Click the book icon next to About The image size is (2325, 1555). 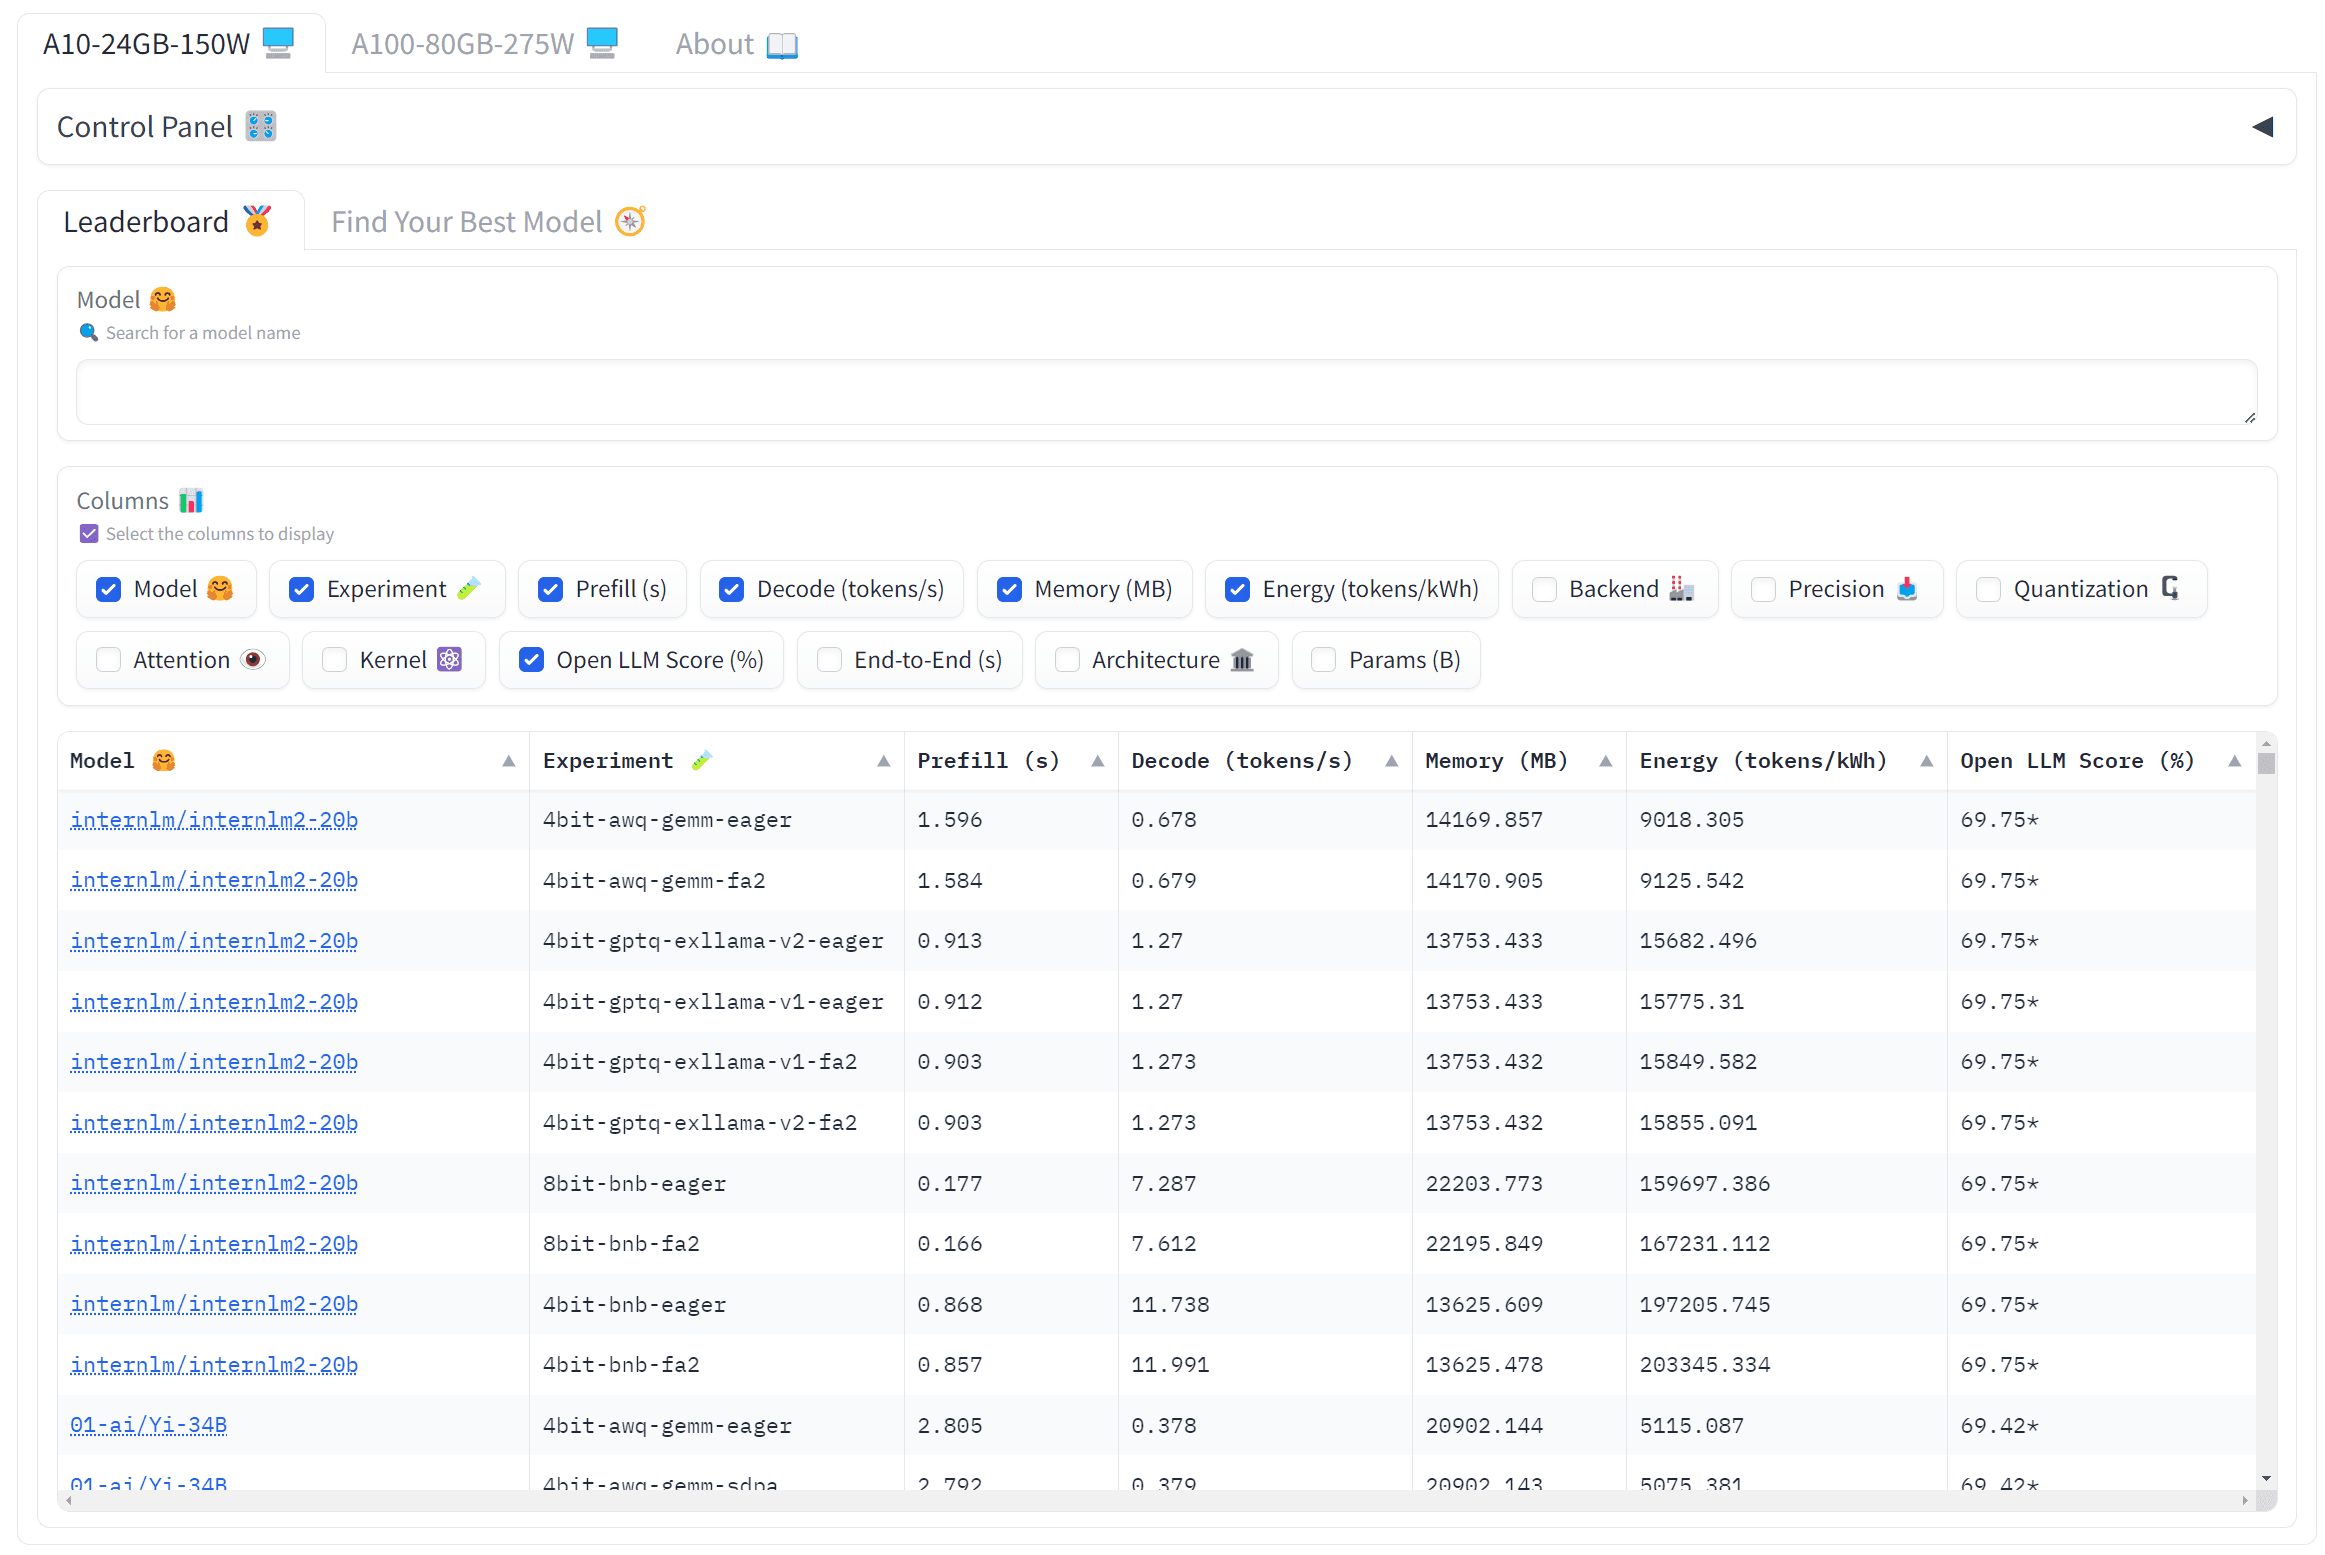click(x=782, y=44)
